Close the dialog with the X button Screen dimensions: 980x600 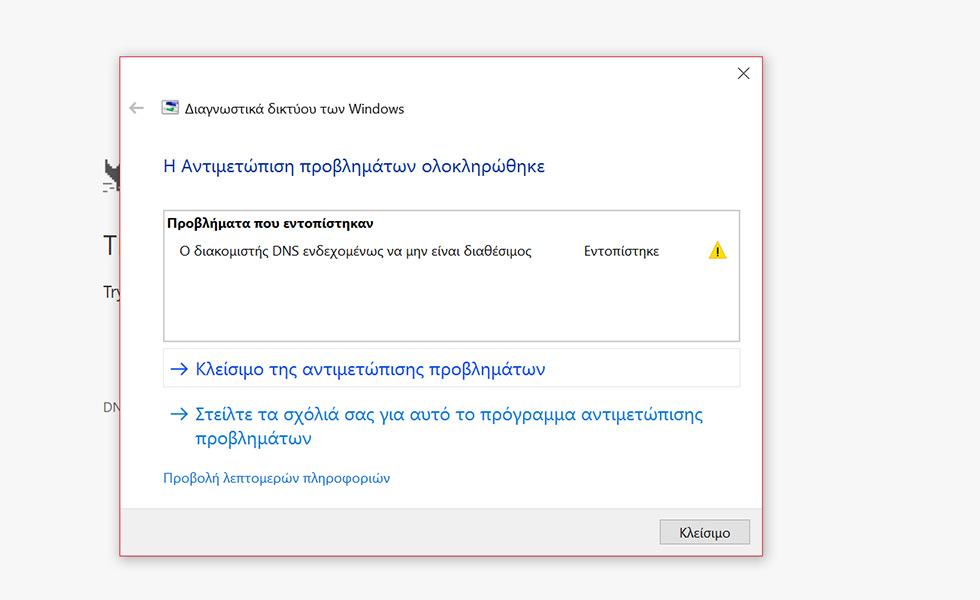point(743,74)
